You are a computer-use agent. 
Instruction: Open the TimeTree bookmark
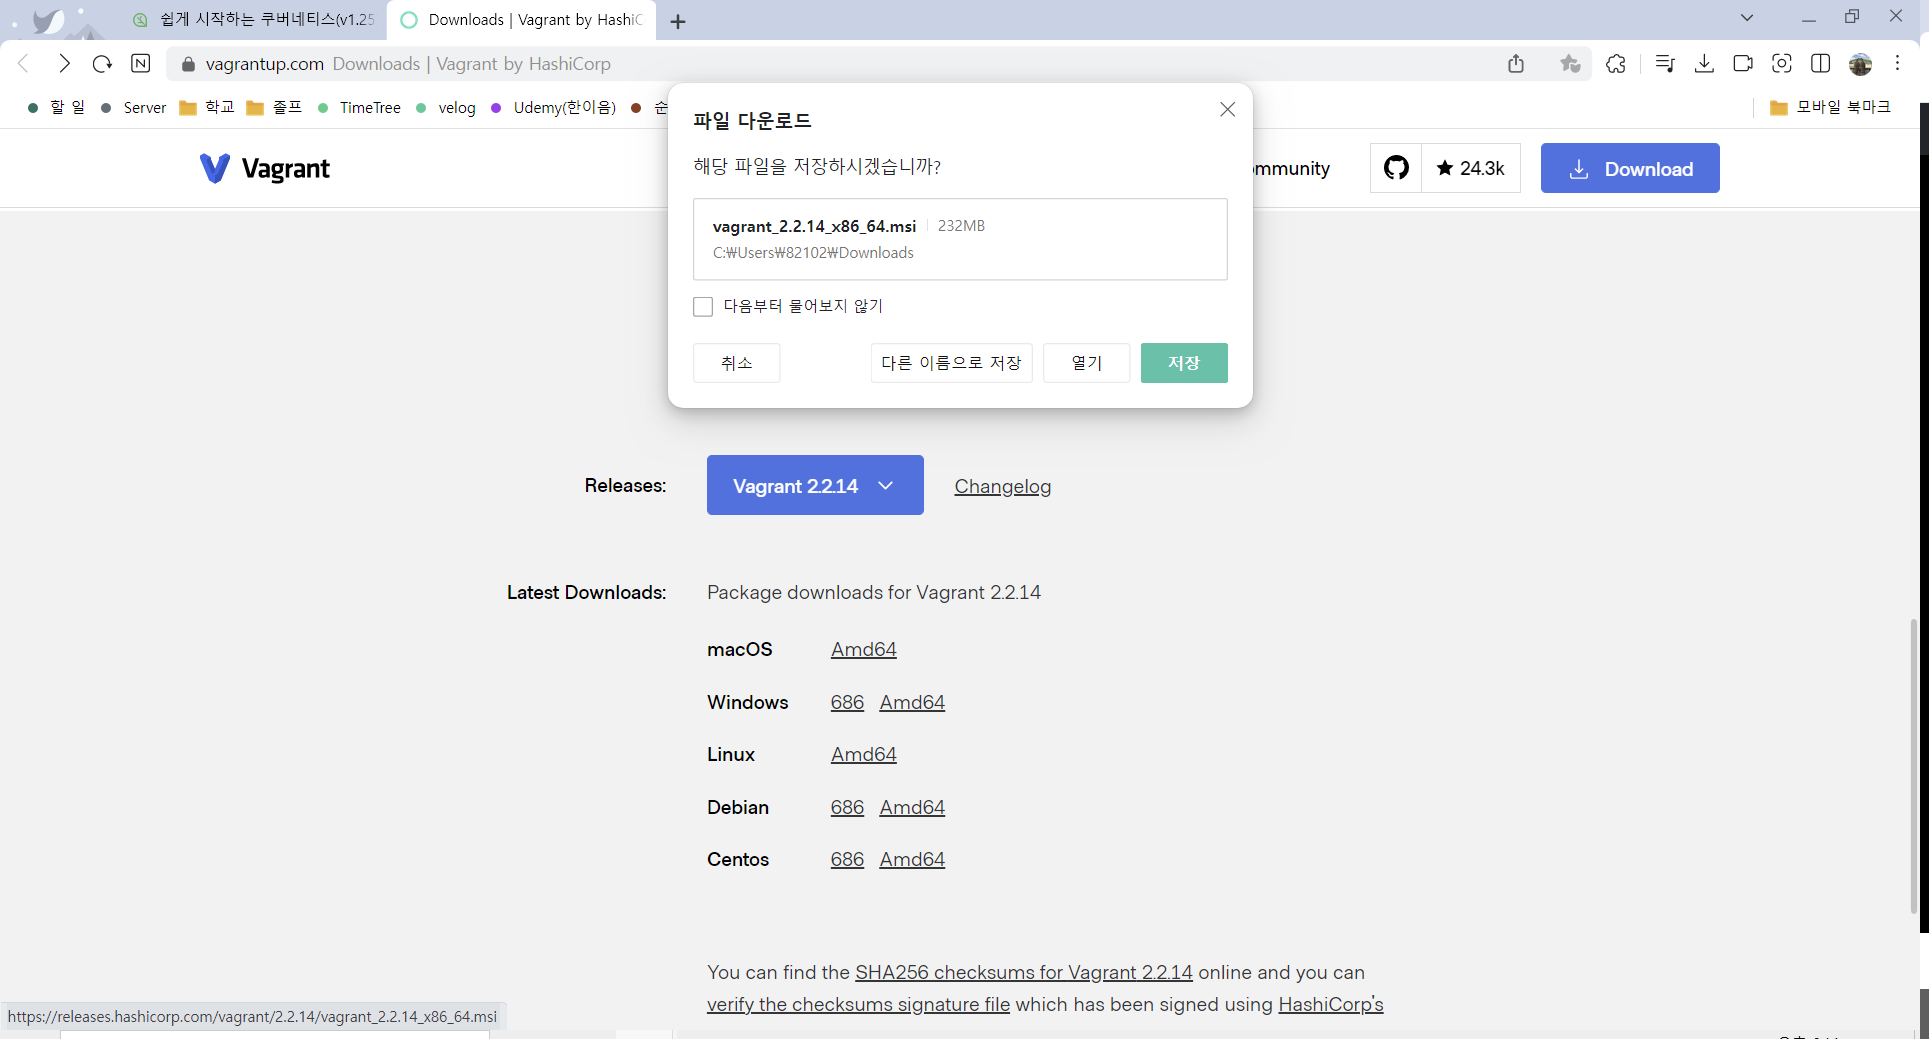pos(359,107)
